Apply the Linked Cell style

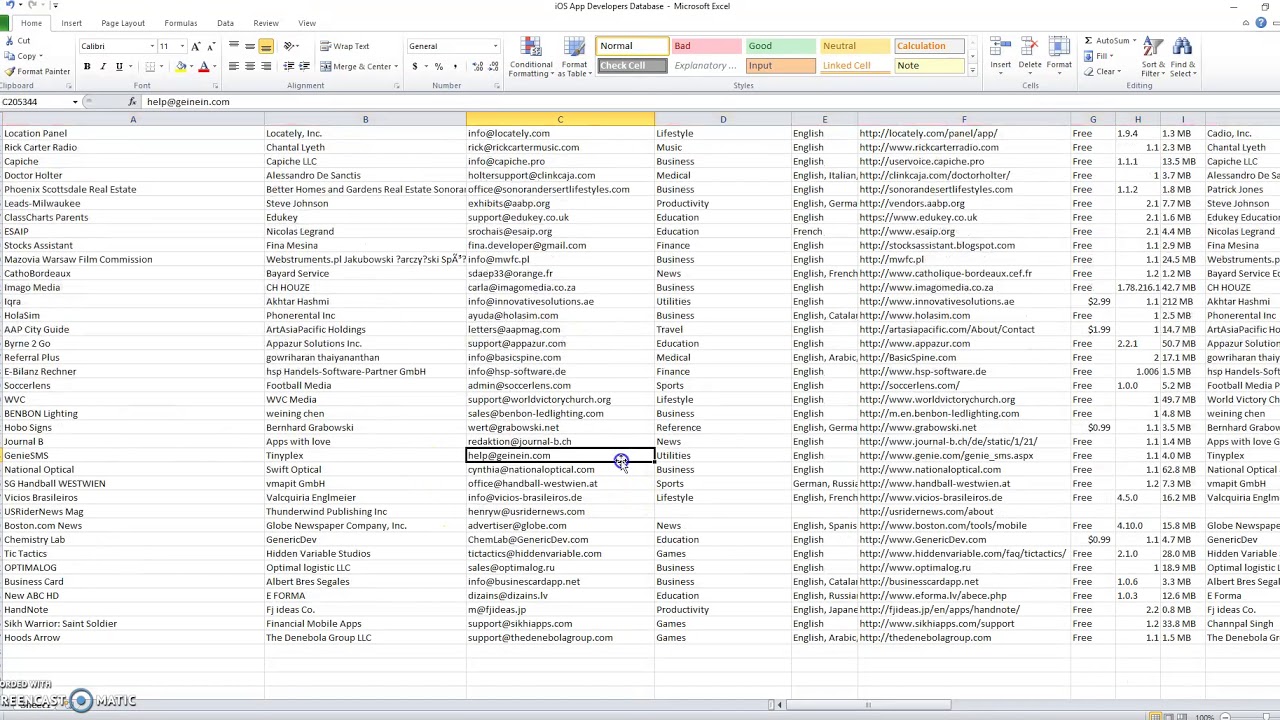click(856, 66)
